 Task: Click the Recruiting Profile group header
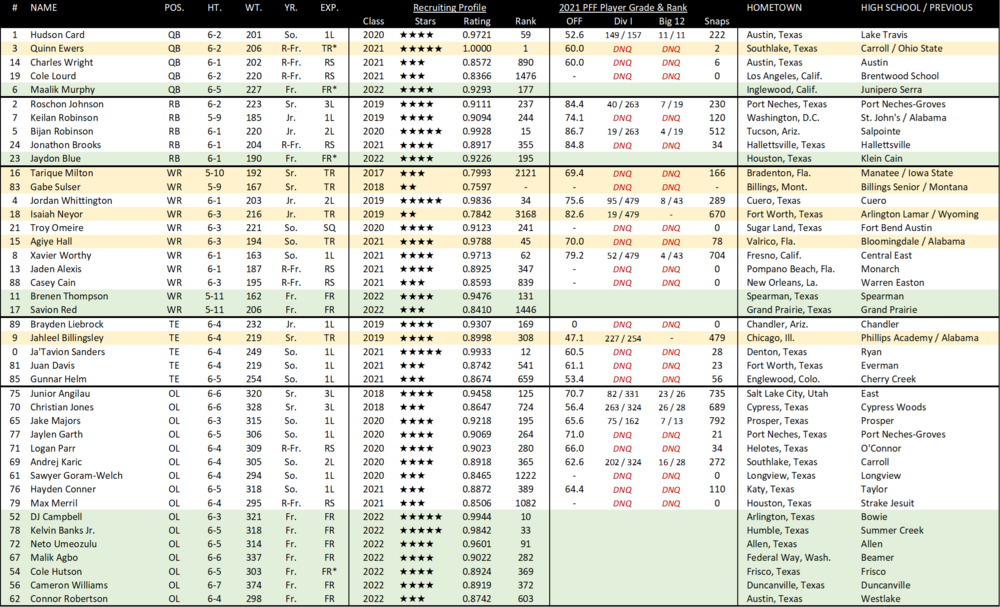pos(447,7)
